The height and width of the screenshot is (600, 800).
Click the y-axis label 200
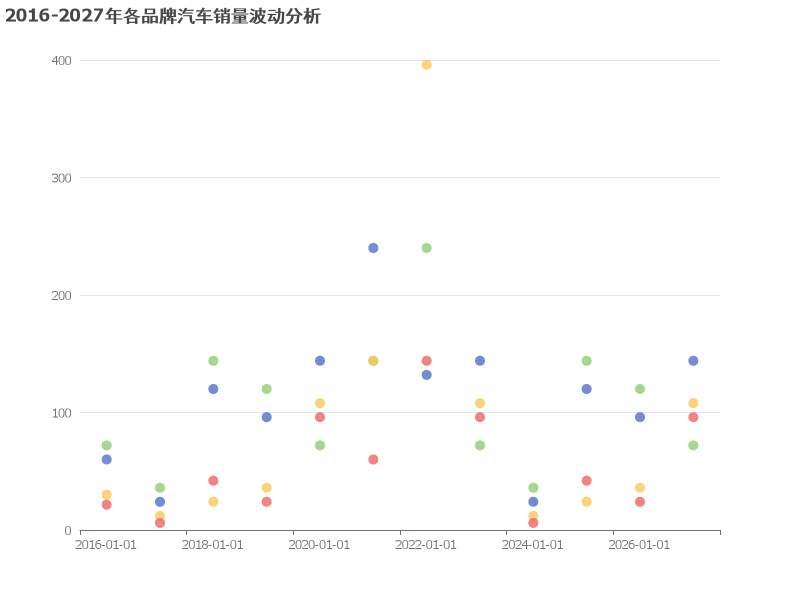pos(61,295)
